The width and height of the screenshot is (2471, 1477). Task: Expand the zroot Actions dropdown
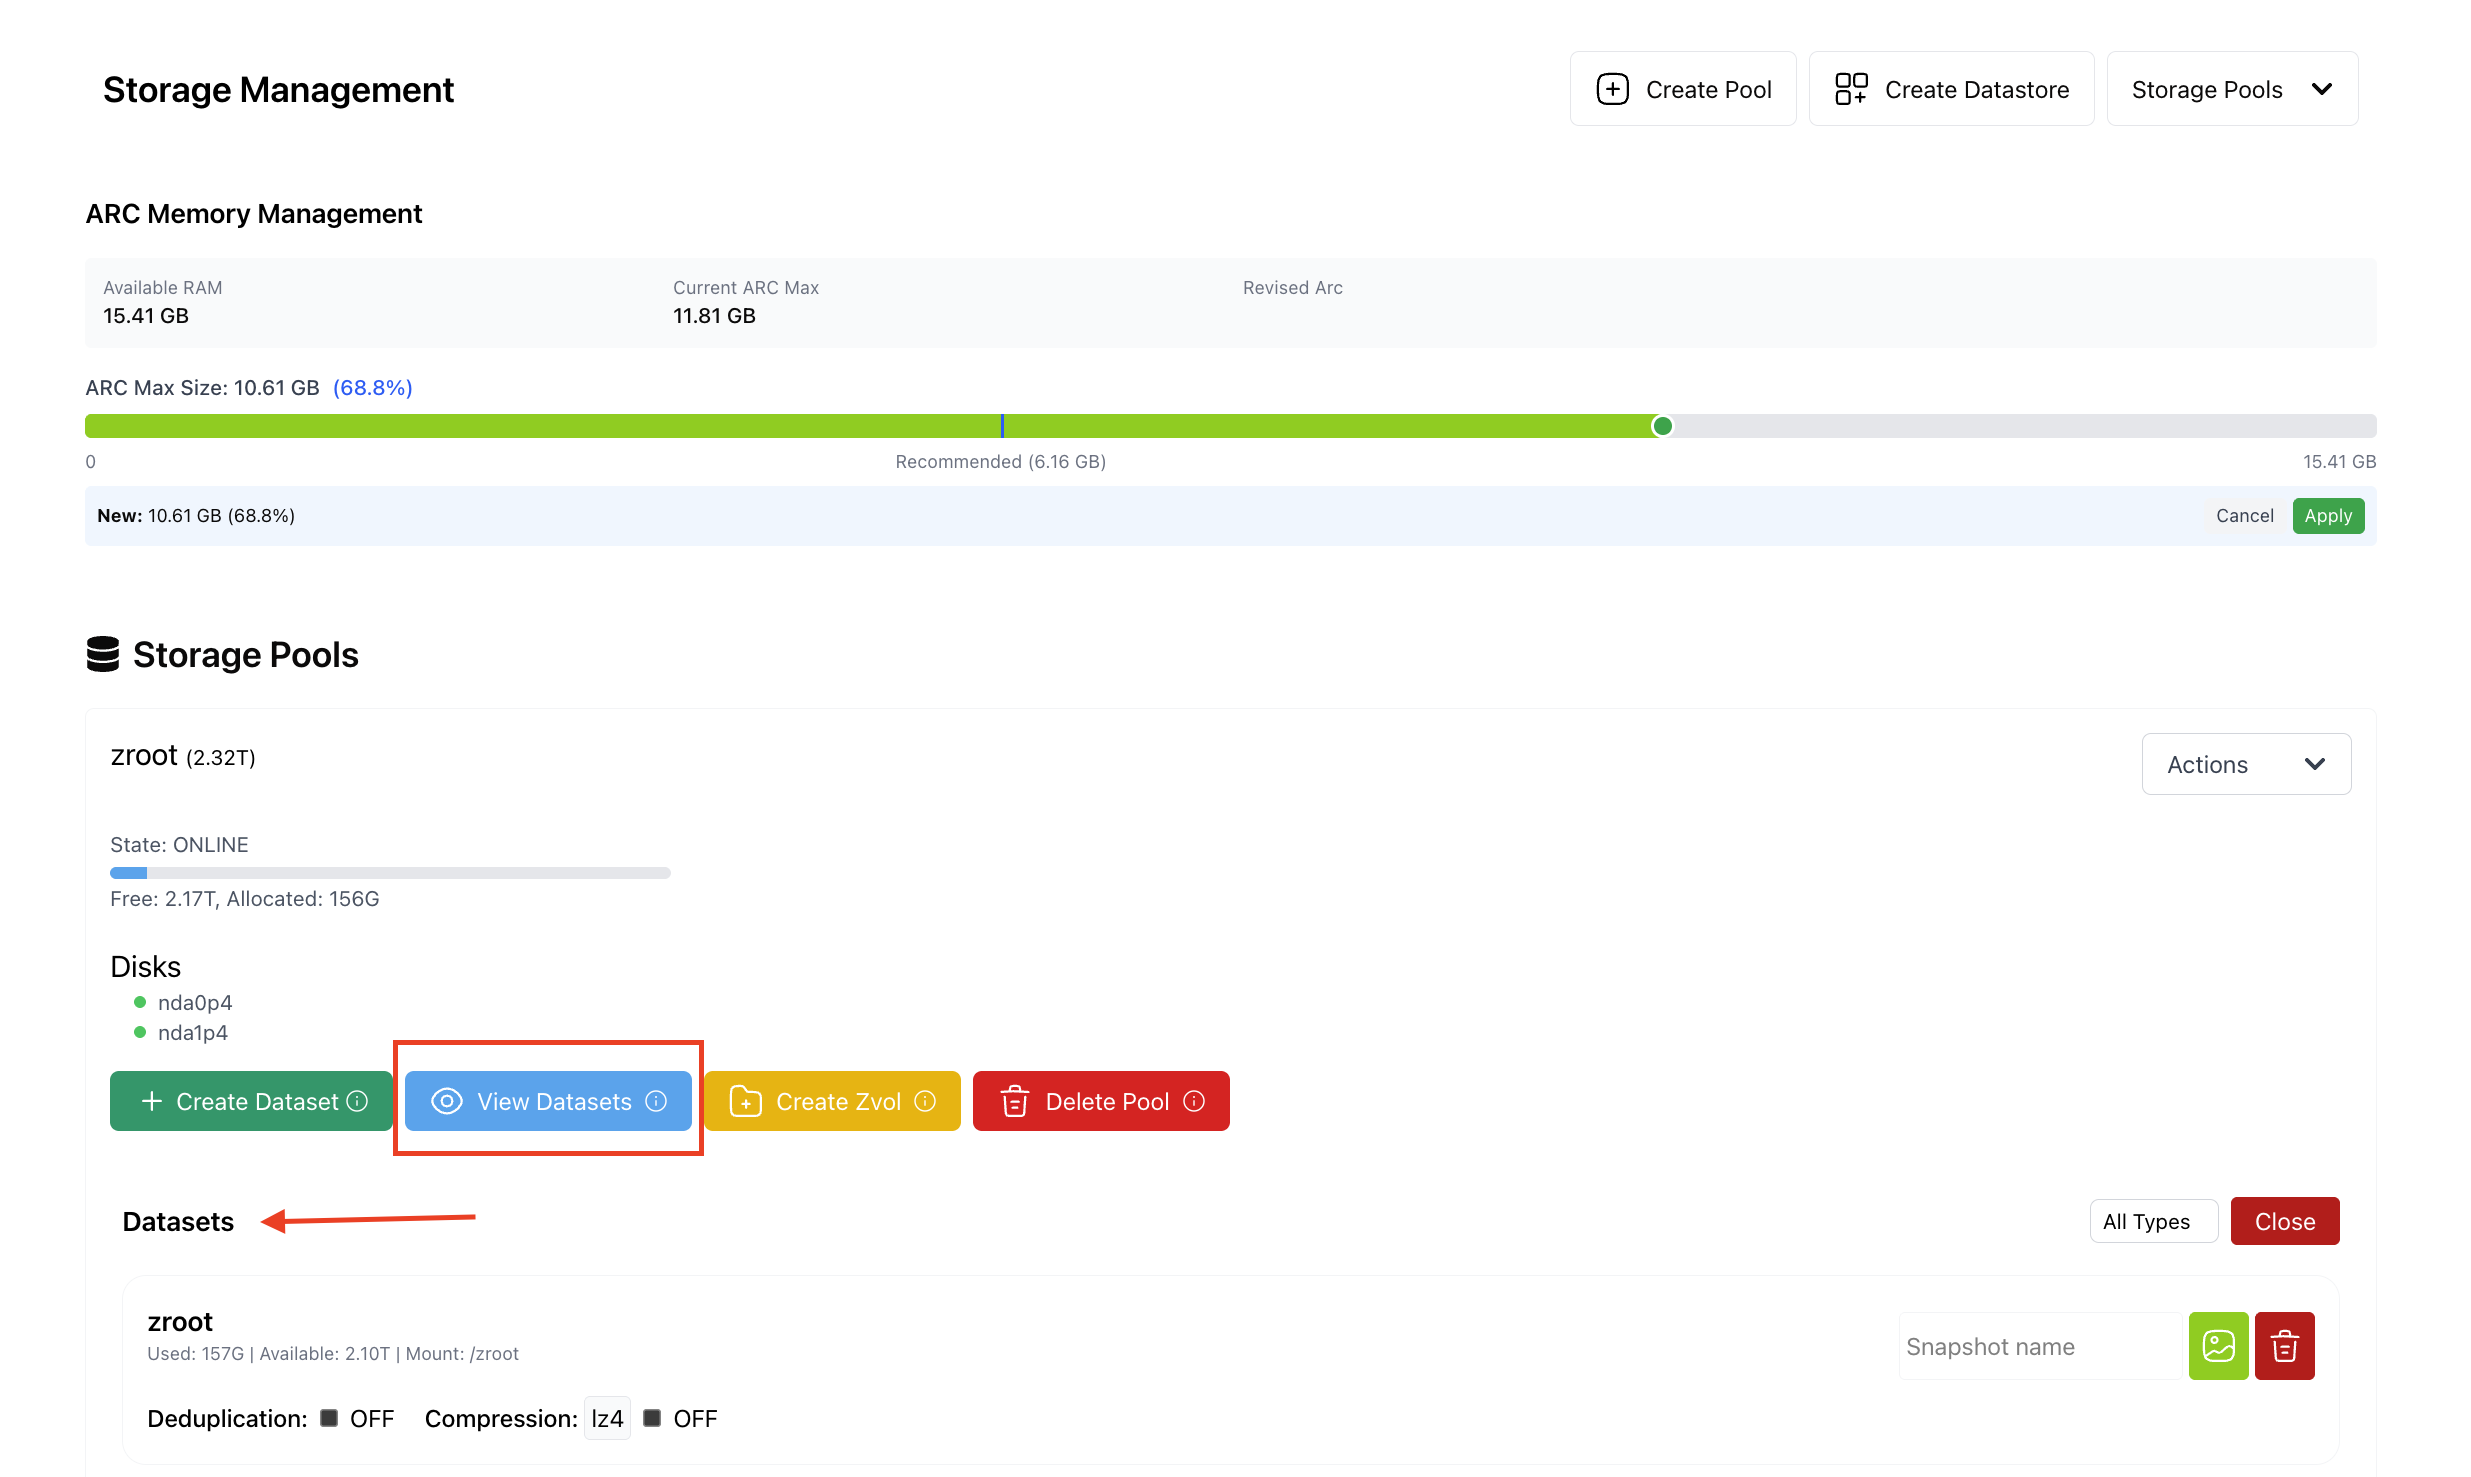coord(2246,764)
